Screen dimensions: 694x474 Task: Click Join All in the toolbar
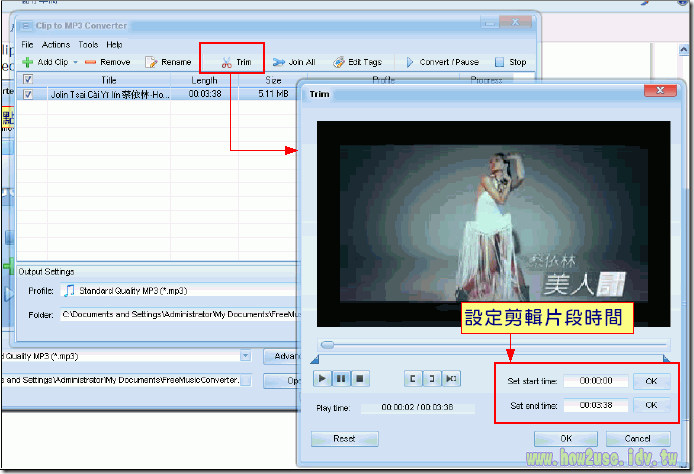[x=295, y=62]
